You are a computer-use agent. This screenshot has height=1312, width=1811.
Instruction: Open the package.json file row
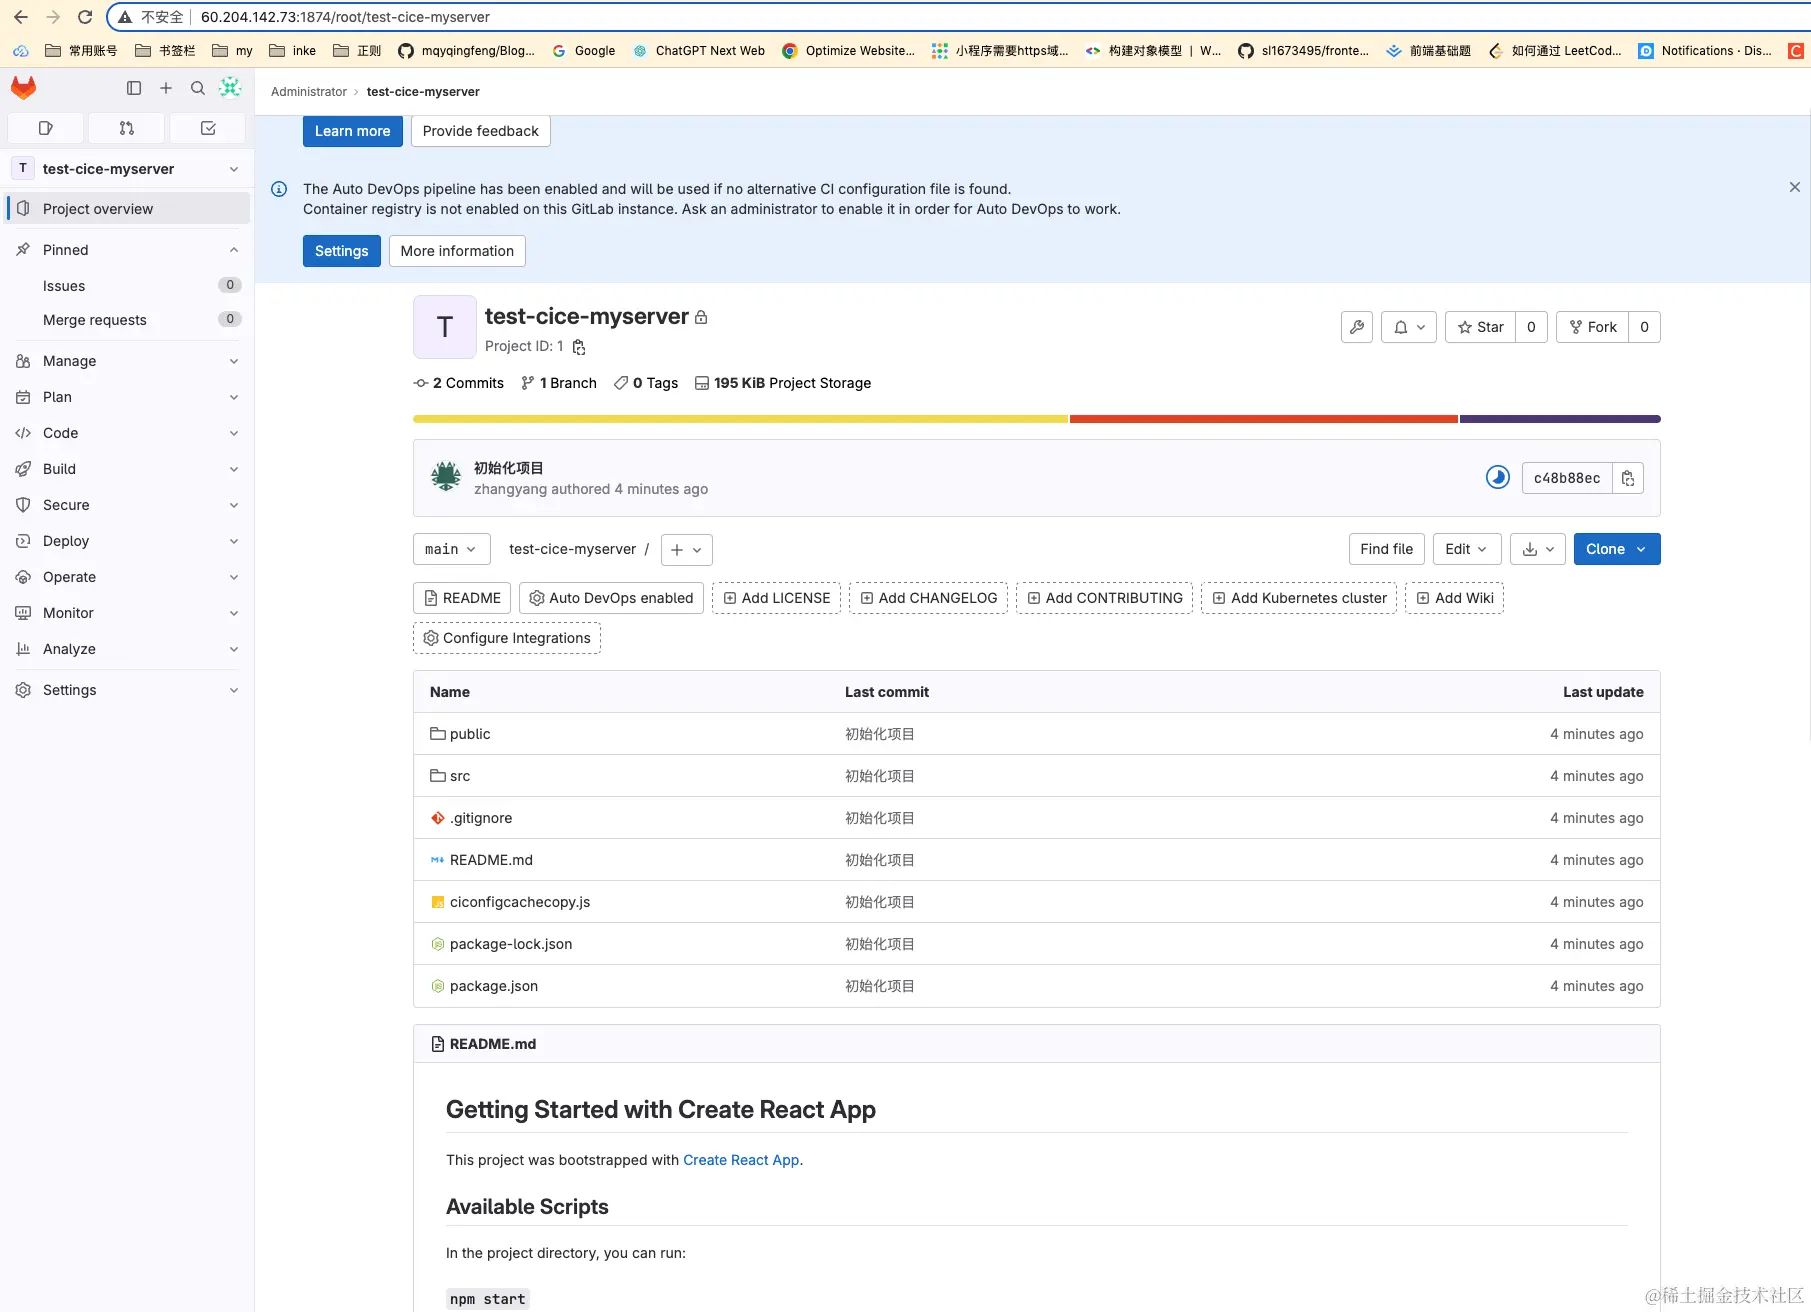[x=494, y=986]
